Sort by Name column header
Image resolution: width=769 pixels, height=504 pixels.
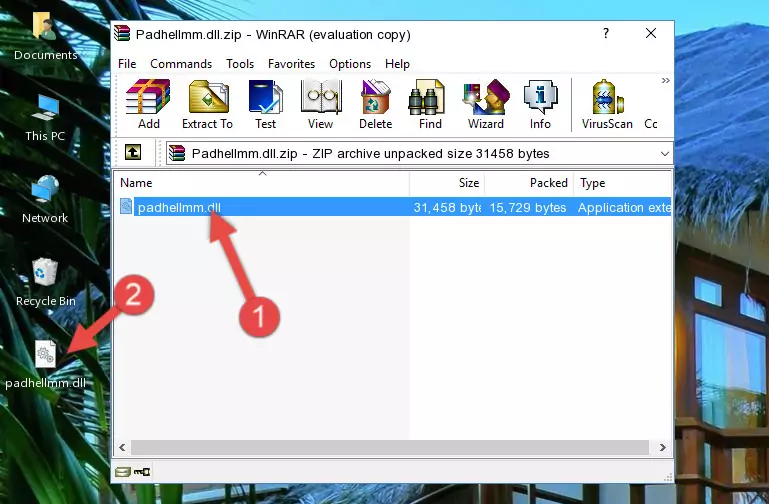pos(262,183)
